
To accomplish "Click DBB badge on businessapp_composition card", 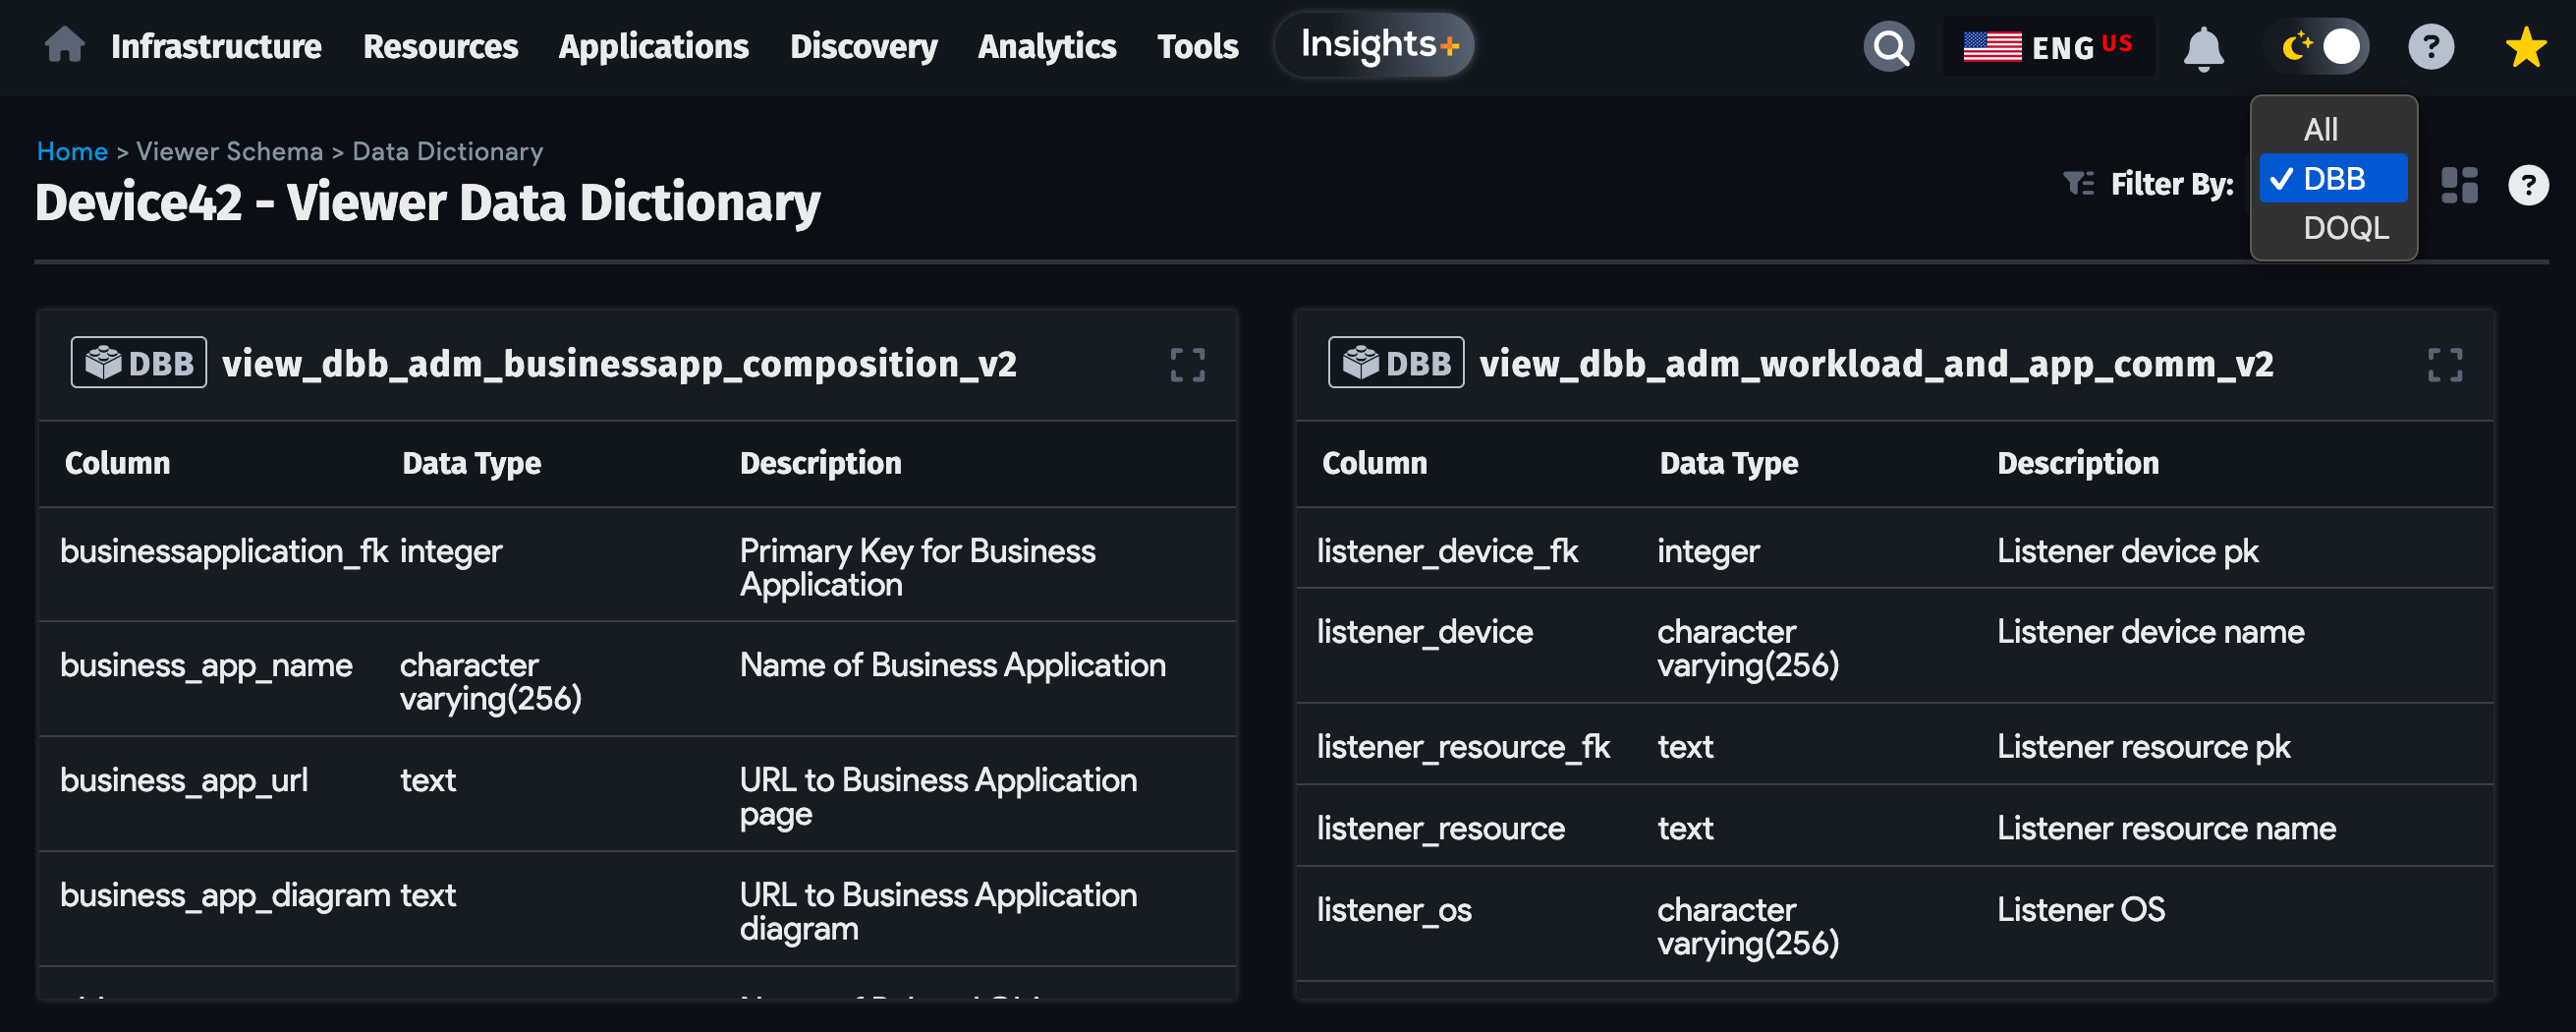I will [139, 363].
